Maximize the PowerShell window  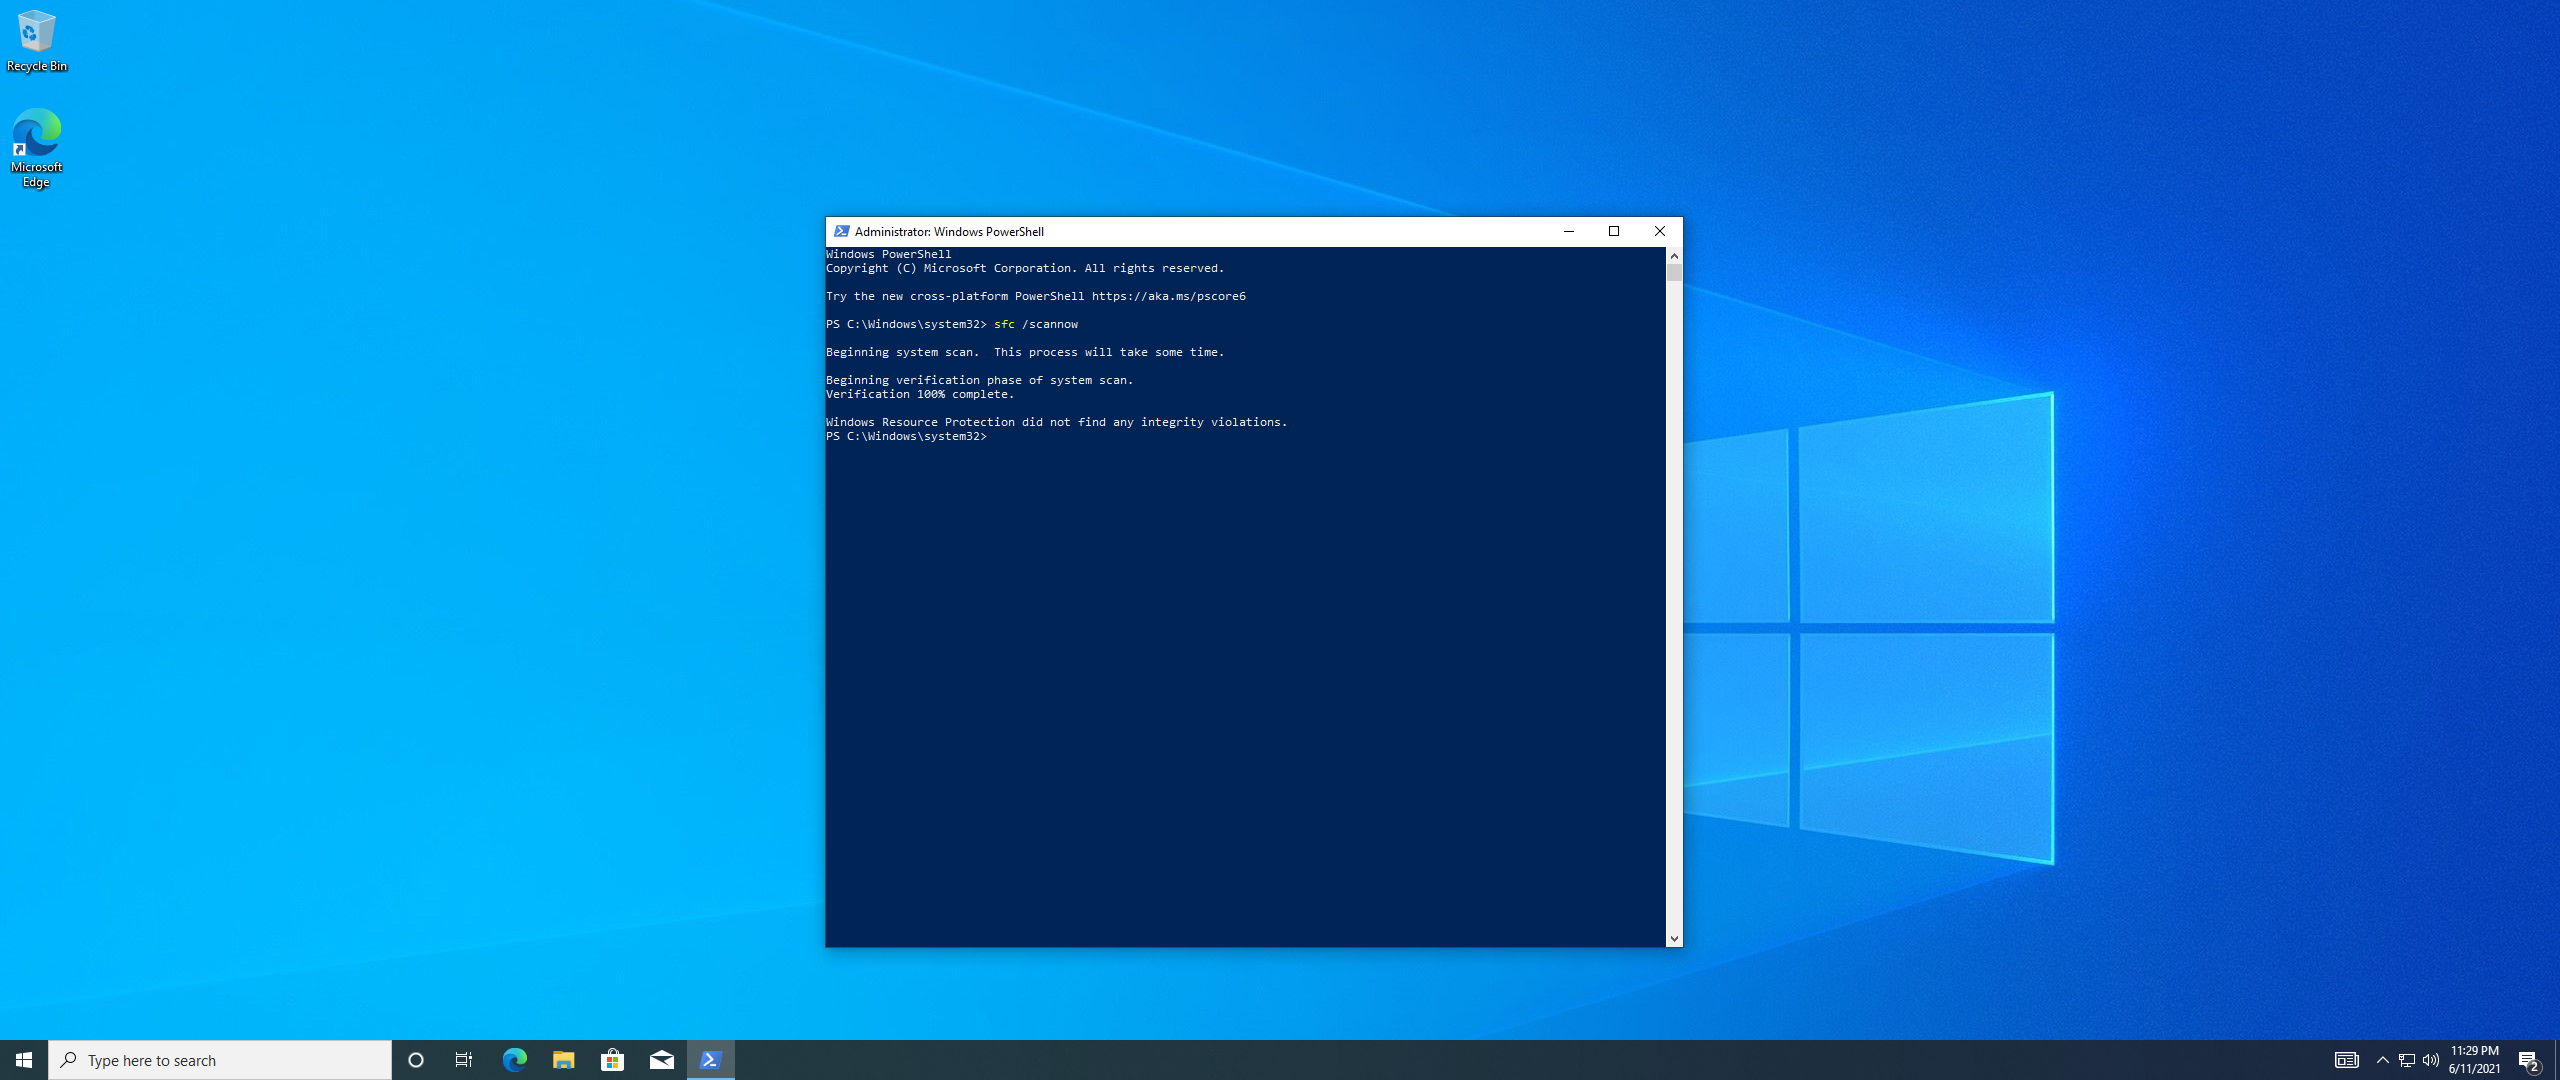(1613, 231)
